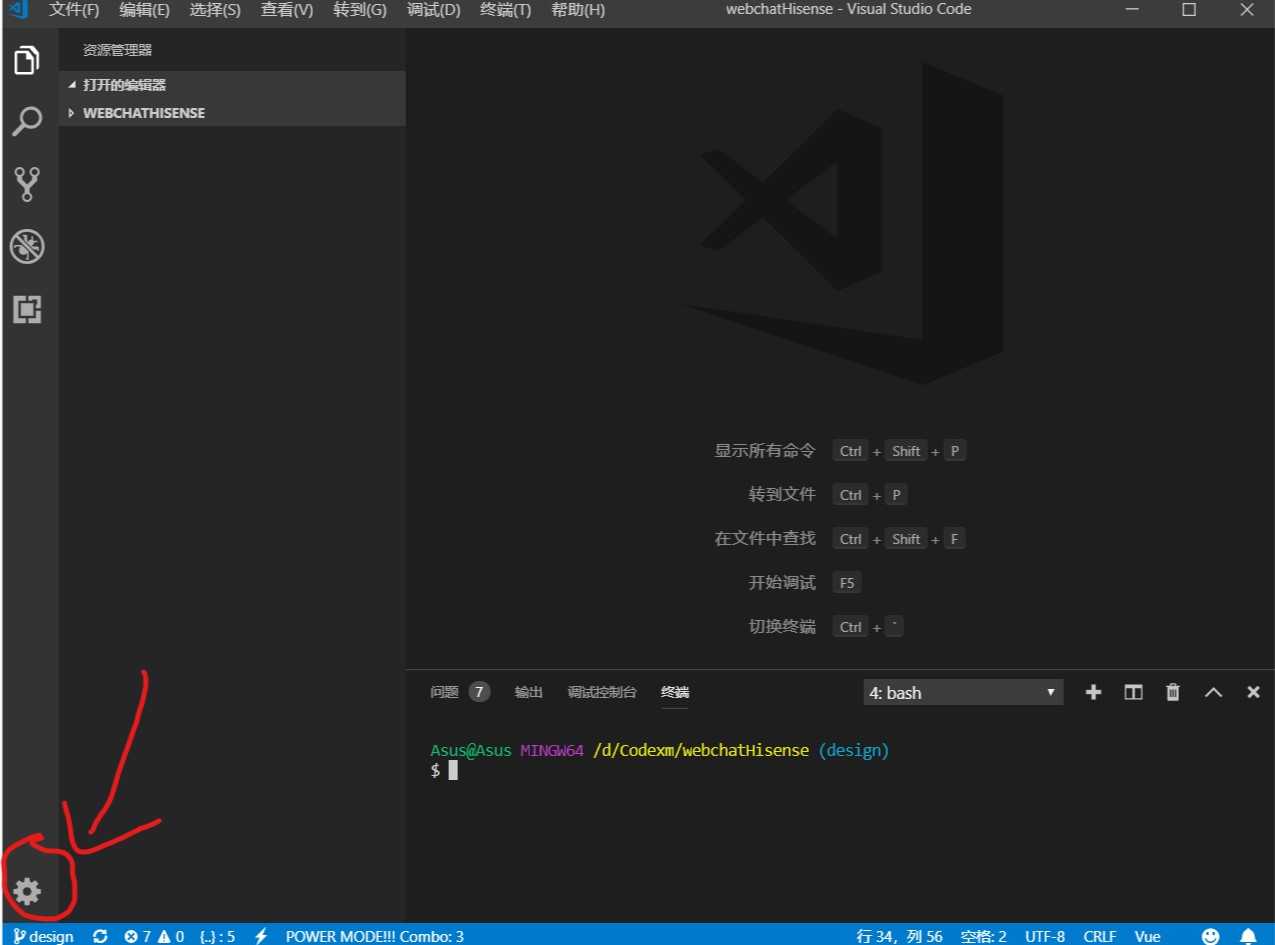The image size is (1275, 945).
Task: Synchronize changes in status bar
Action: point(100,936)
